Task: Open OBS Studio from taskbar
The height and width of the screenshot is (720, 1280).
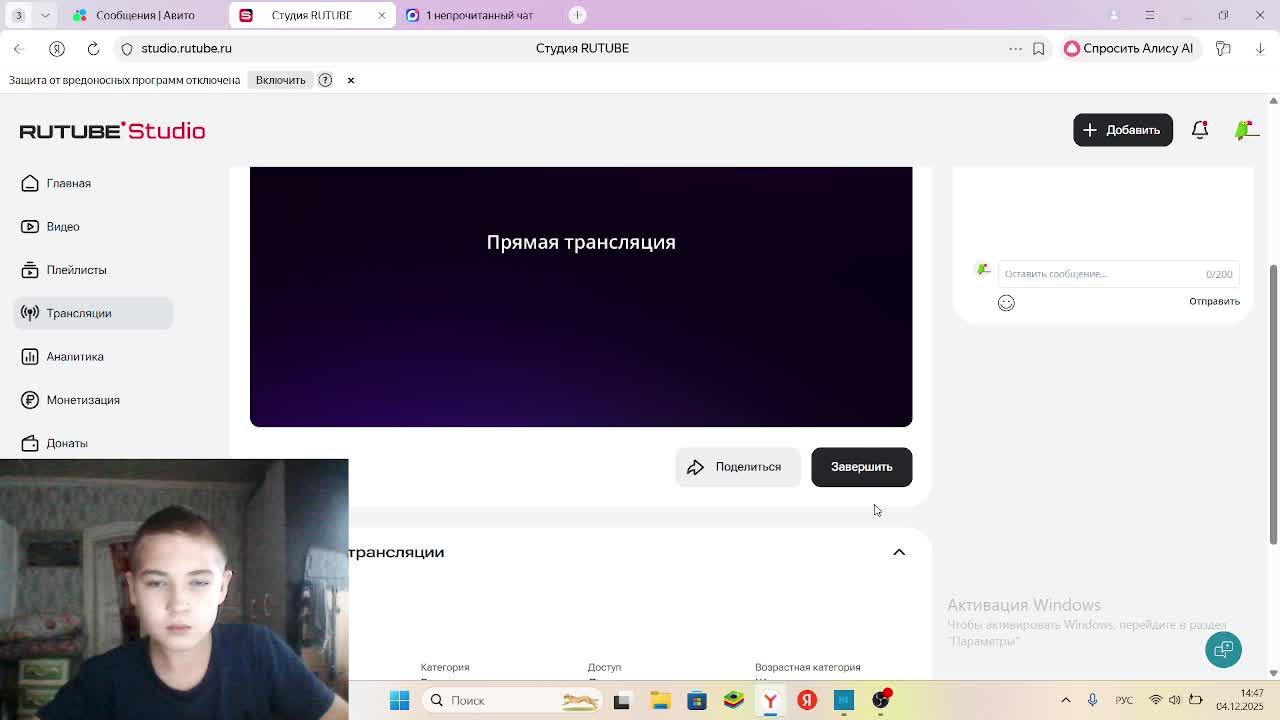Action: pyautogui.click(x=880, y=700)
